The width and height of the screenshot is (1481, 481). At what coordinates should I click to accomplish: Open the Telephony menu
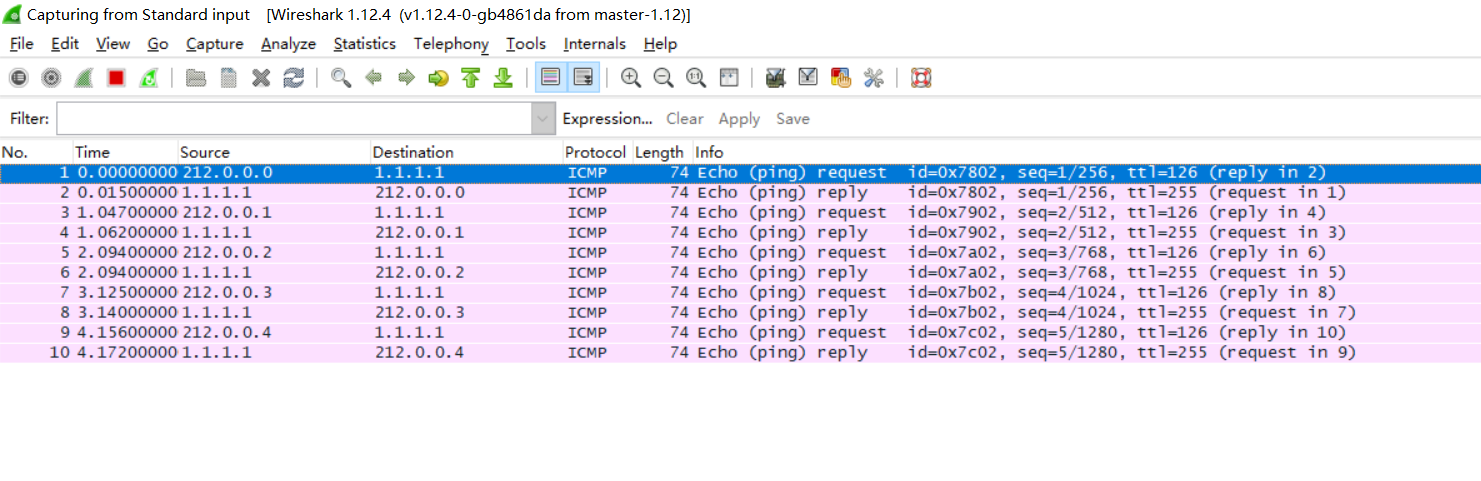pos(451,44)
